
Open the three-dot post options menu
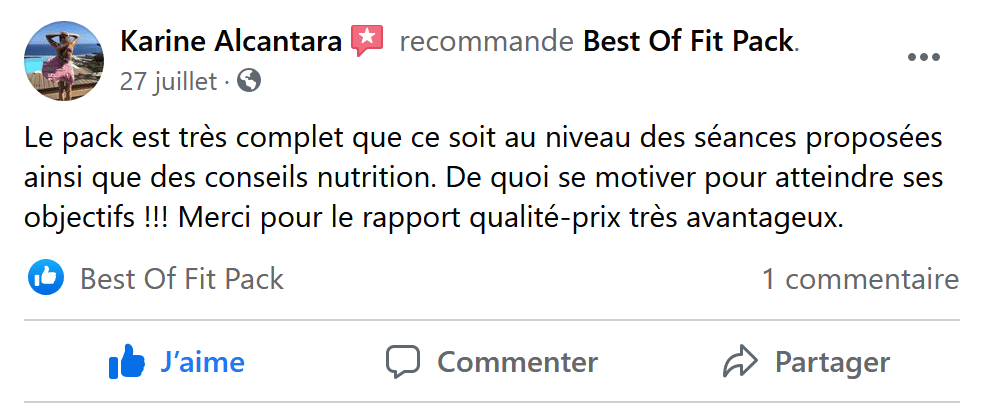[x=923, y=57]
